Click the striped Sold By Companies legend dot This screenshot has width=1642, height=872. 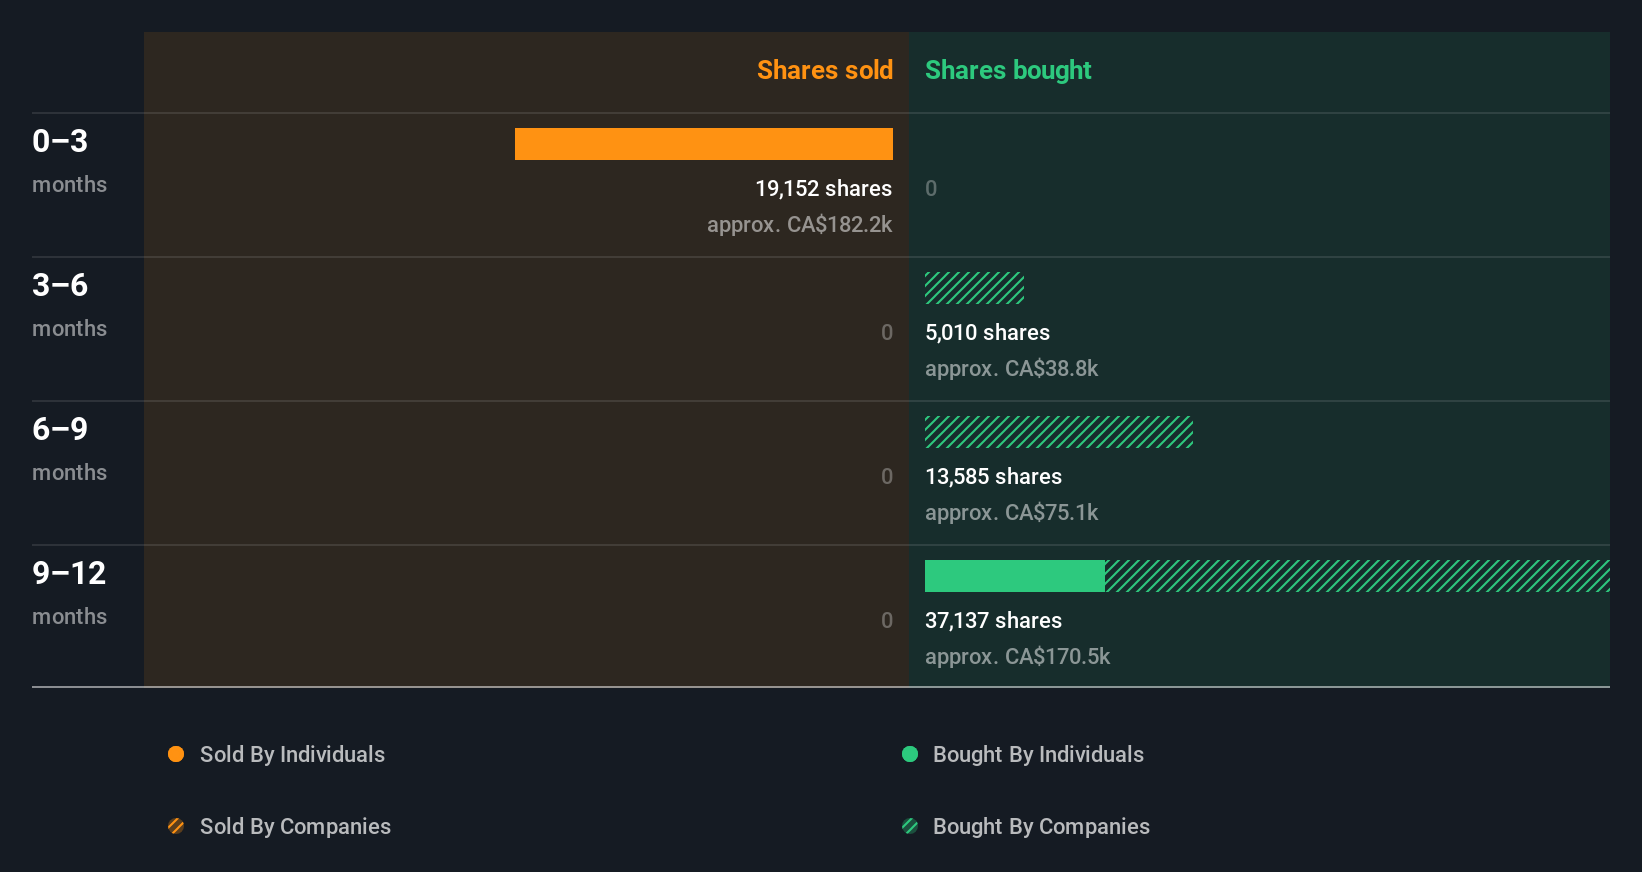(176, 826)
